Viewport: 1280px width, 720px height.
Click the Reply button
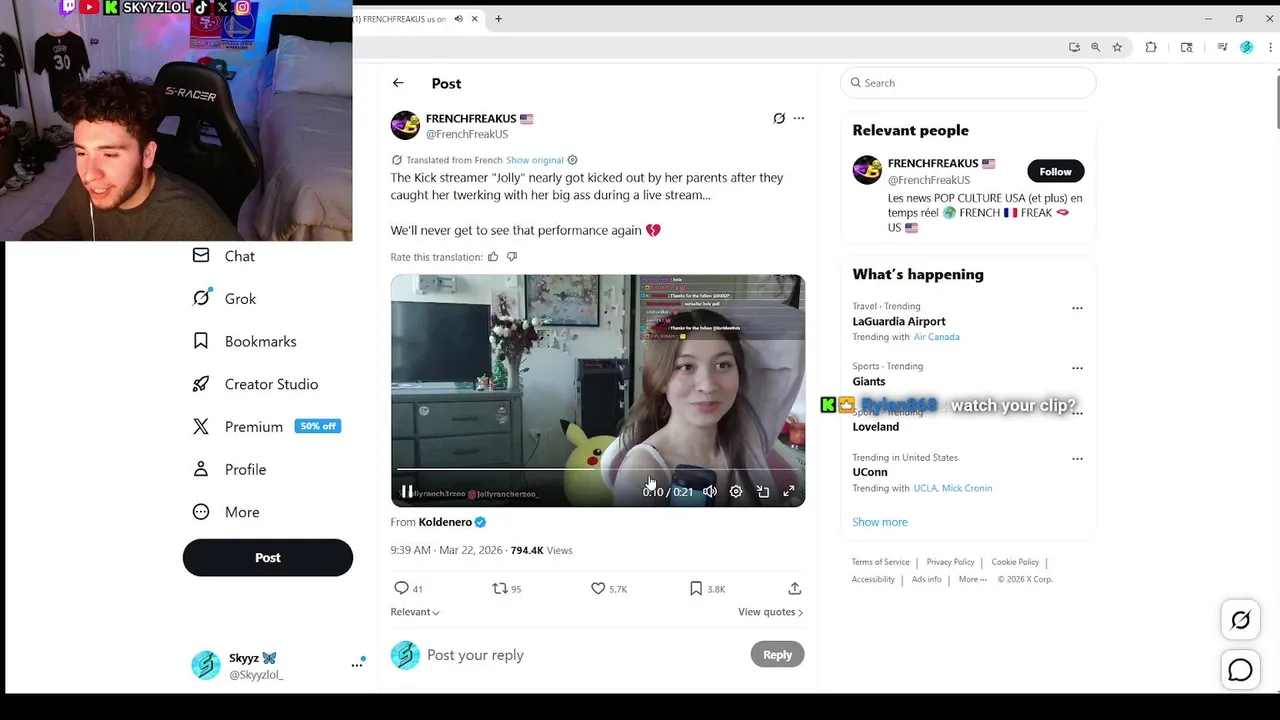click(777, 654)
